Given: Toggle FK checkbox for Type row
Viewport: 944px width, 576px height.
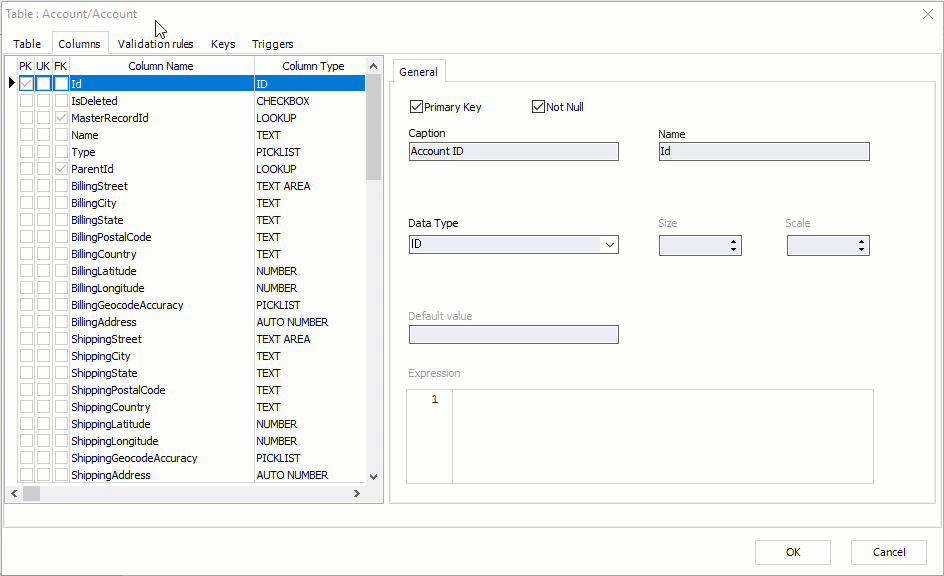Looking at the screenshot, I should [x=61, y=152].
